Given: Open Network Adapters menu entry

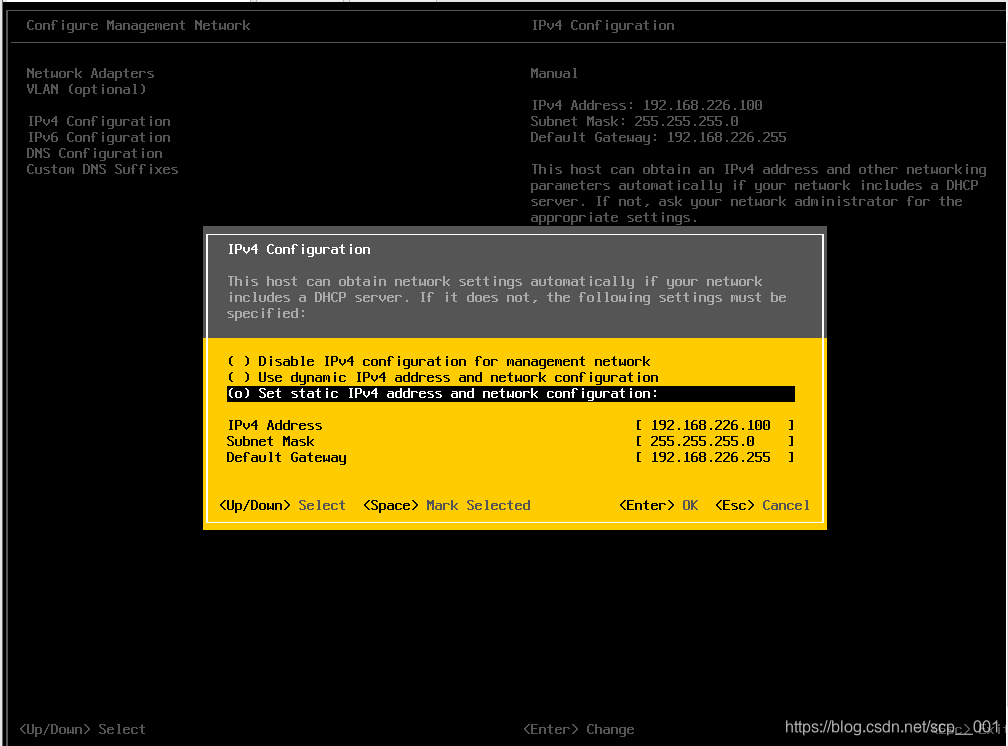Looking at the screenshot, I should point(90,73).
